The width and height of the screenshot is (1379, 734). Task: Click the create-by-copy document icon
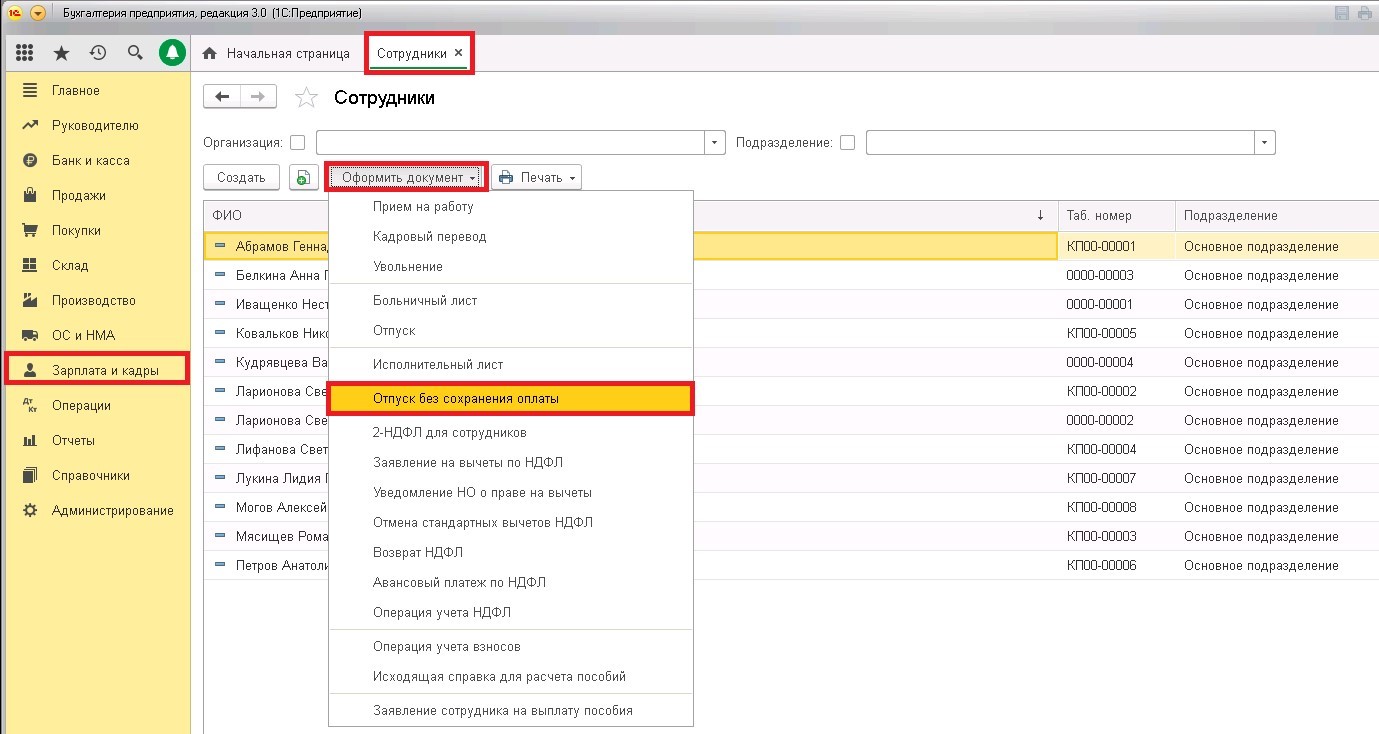pos(303,178)
